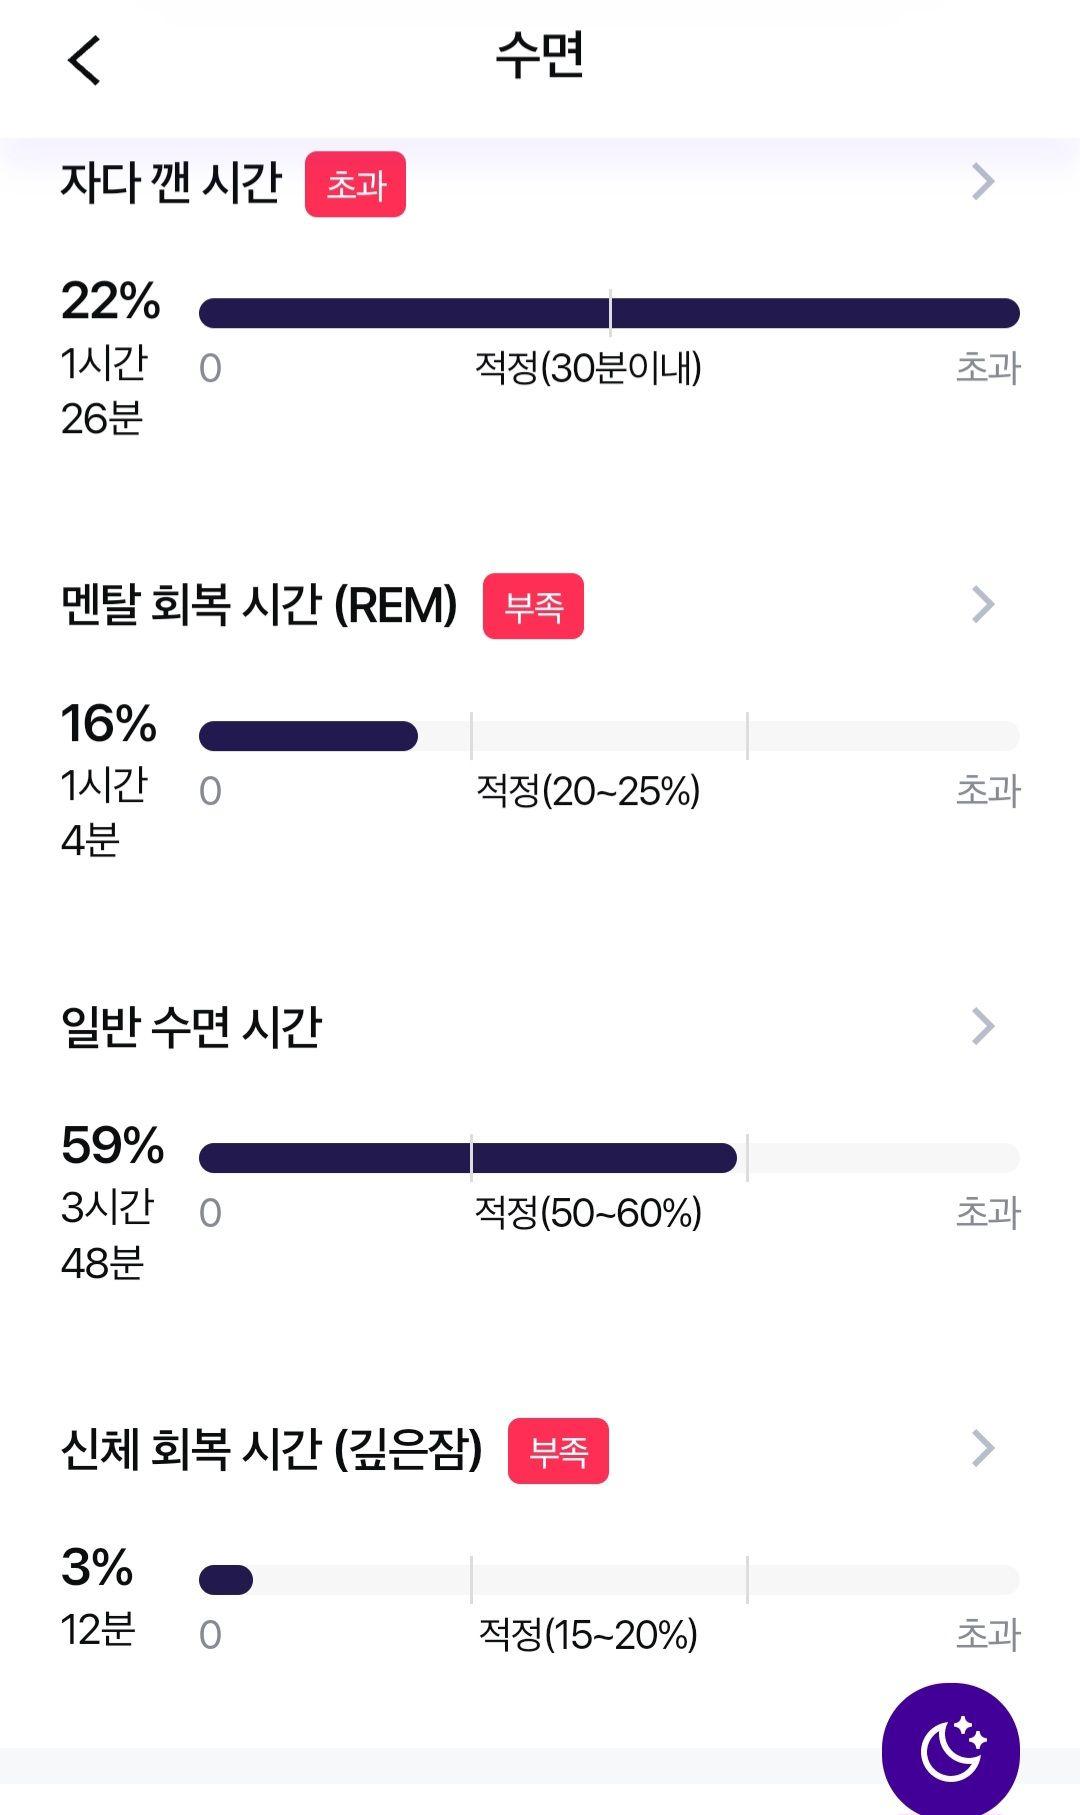
Task: Go back using the top-left arrow
Action: click(x=85, y=60)
